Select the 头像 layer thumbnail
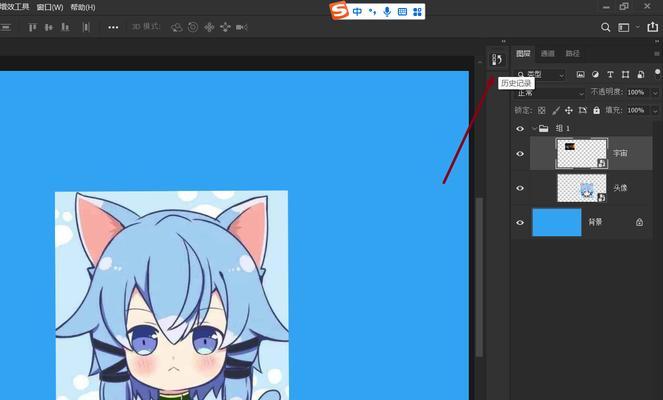The height and width of the screenshot is (400, 663). (582, 188)
